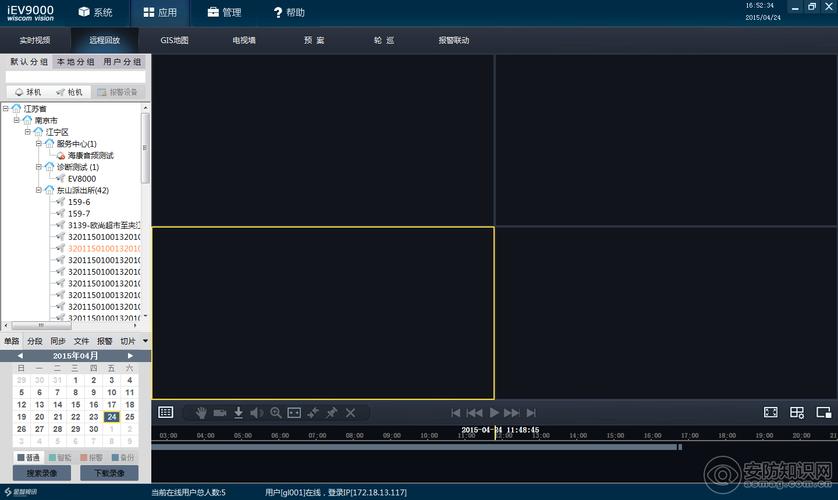
Task: Open the 轮巡 tab
Action: coord(384,40)
